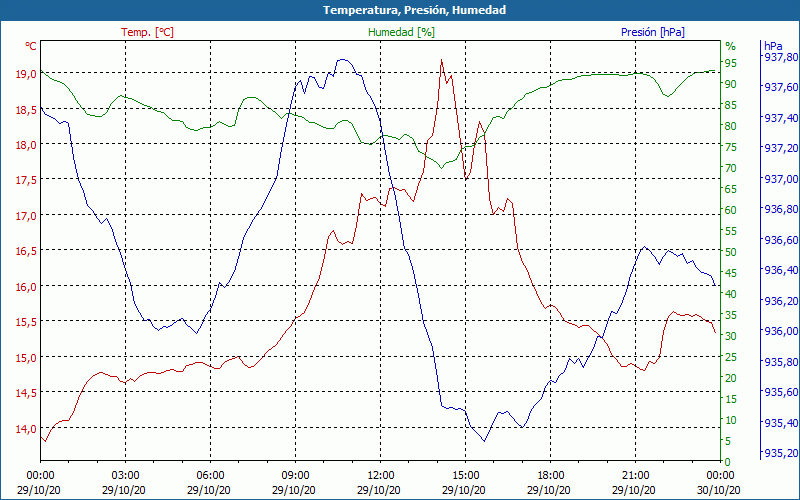Screen dimensions: 800x500
Task: Click temperature axis value "17,0"
Action: point(26,216)
